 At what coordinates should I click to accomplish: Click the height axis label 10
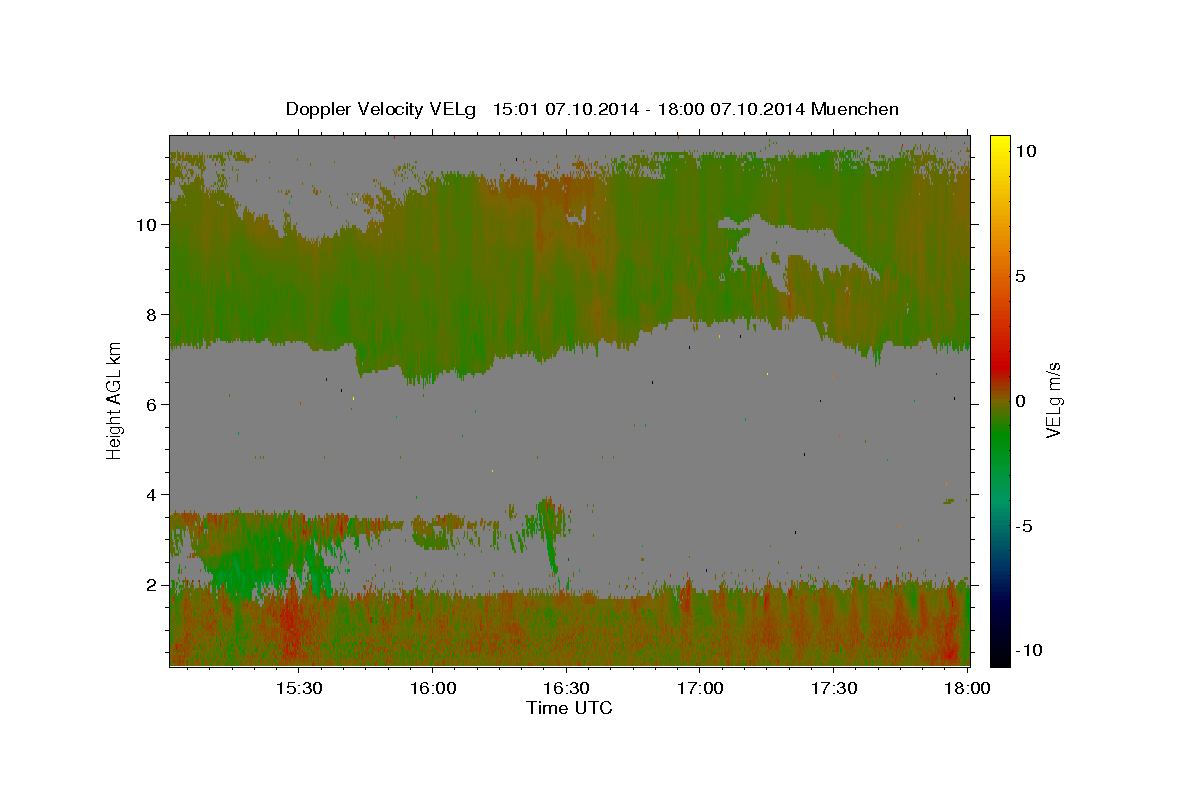tap(147, 225)
